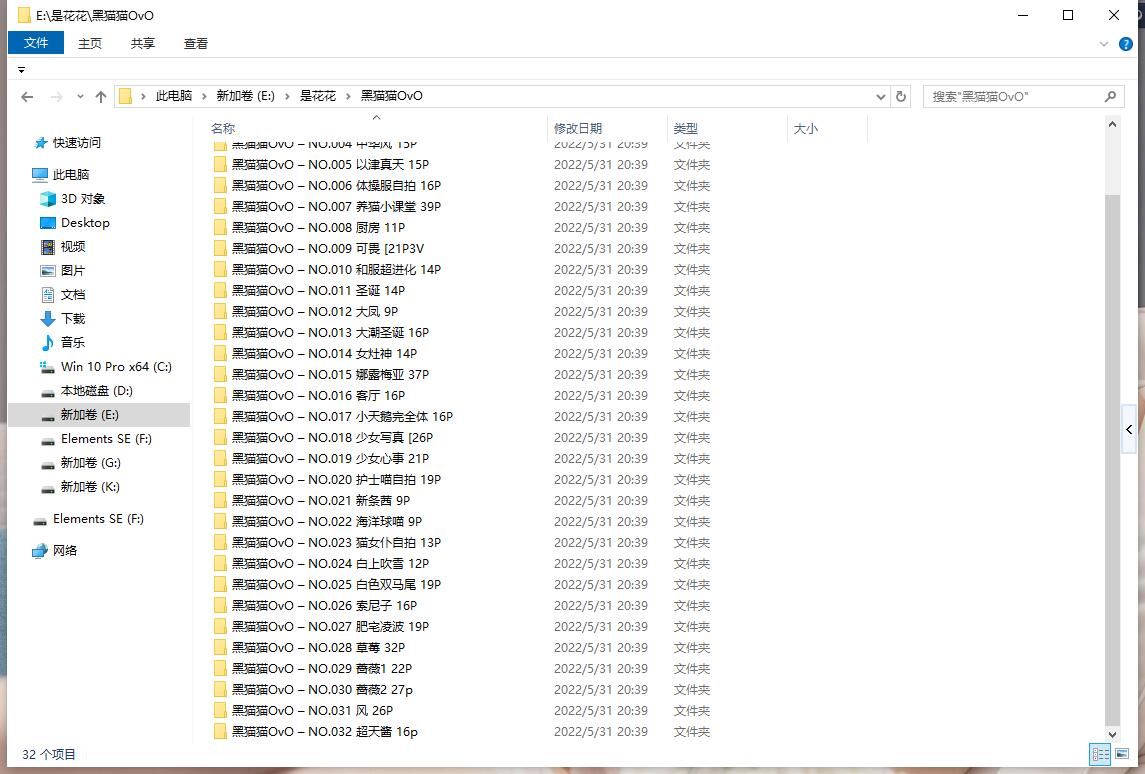Open the quick access toolbar customize dropdown
Viewport: 1145px width, 774px height.
coord(21,70)
